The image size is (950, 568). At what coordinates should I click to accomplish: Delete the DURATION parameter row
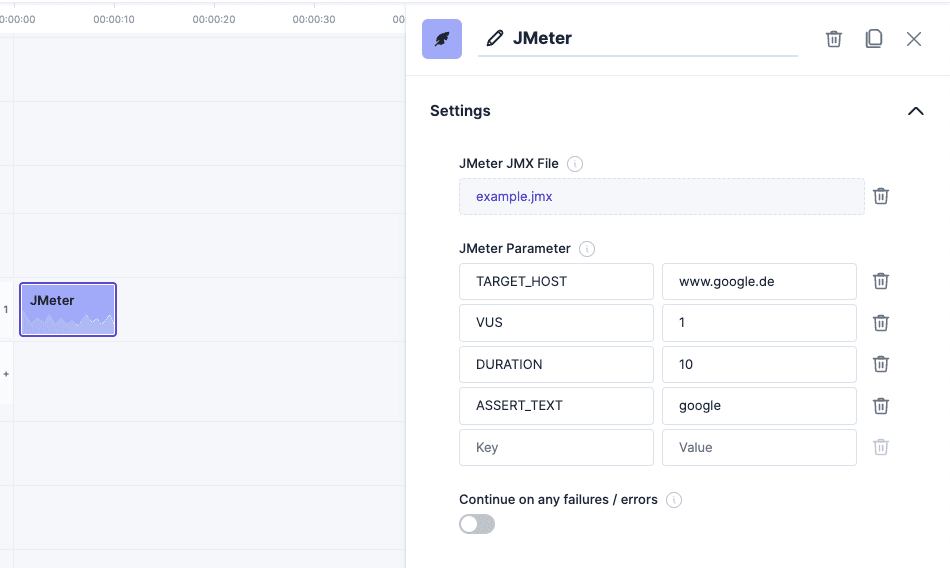(881, 364)
